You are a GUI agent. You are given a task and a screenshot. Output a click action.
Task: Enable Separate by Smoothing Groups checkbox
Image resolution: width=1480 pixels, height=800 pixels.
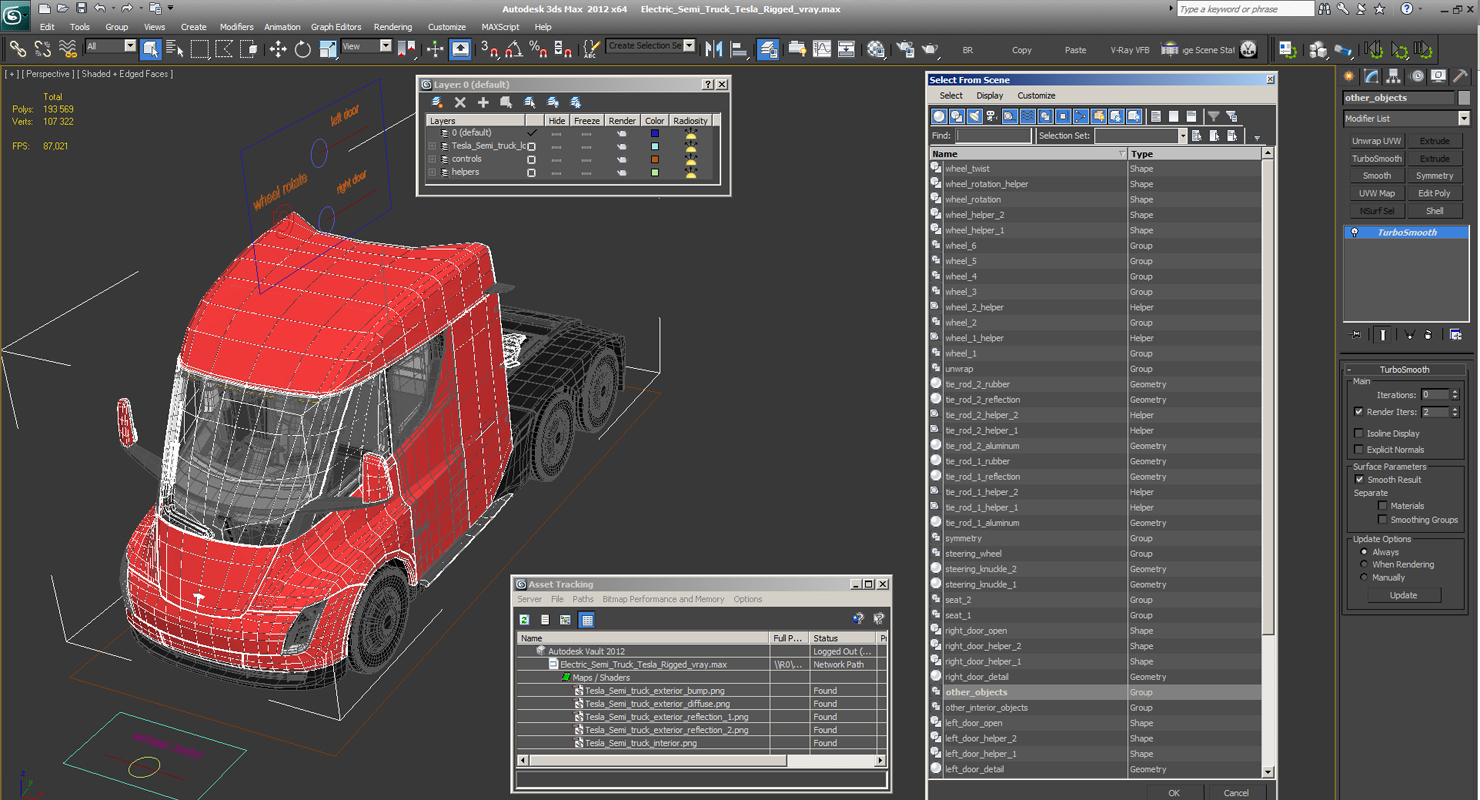(1382, 520)
